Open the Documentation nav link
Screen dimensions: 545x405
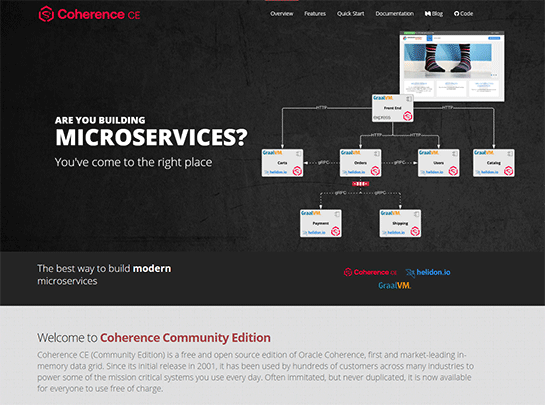pyautogui.click(x=394, y=14)
